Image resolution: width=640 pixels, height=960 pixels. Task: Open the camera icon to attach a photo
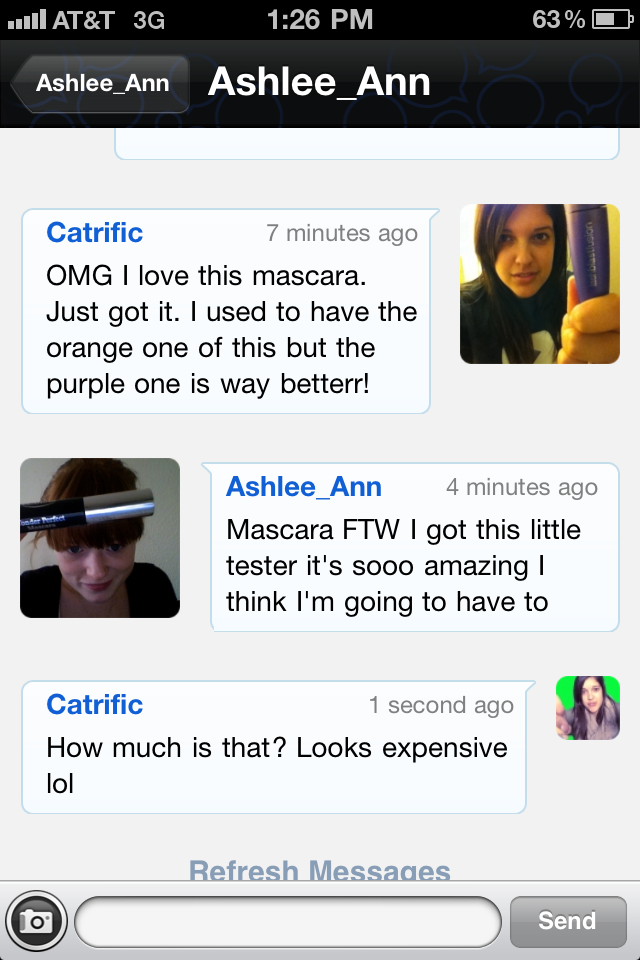click(36, 921)
